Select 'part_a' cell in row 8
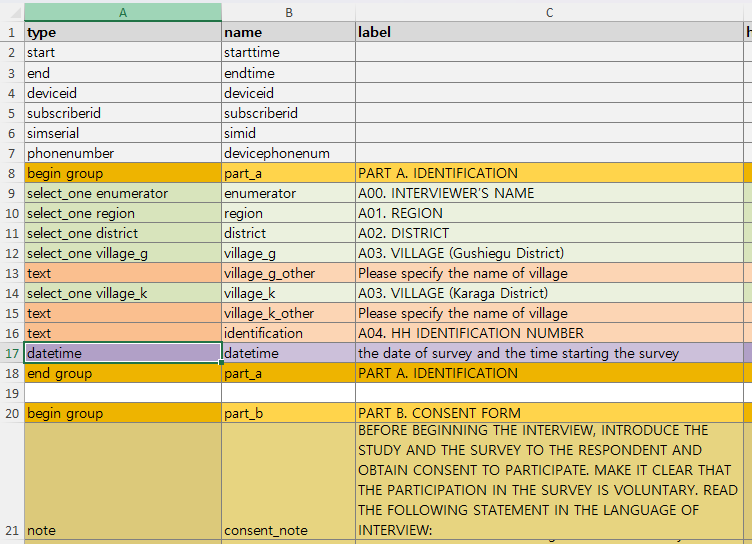752x544 pixels. point(289,173)
